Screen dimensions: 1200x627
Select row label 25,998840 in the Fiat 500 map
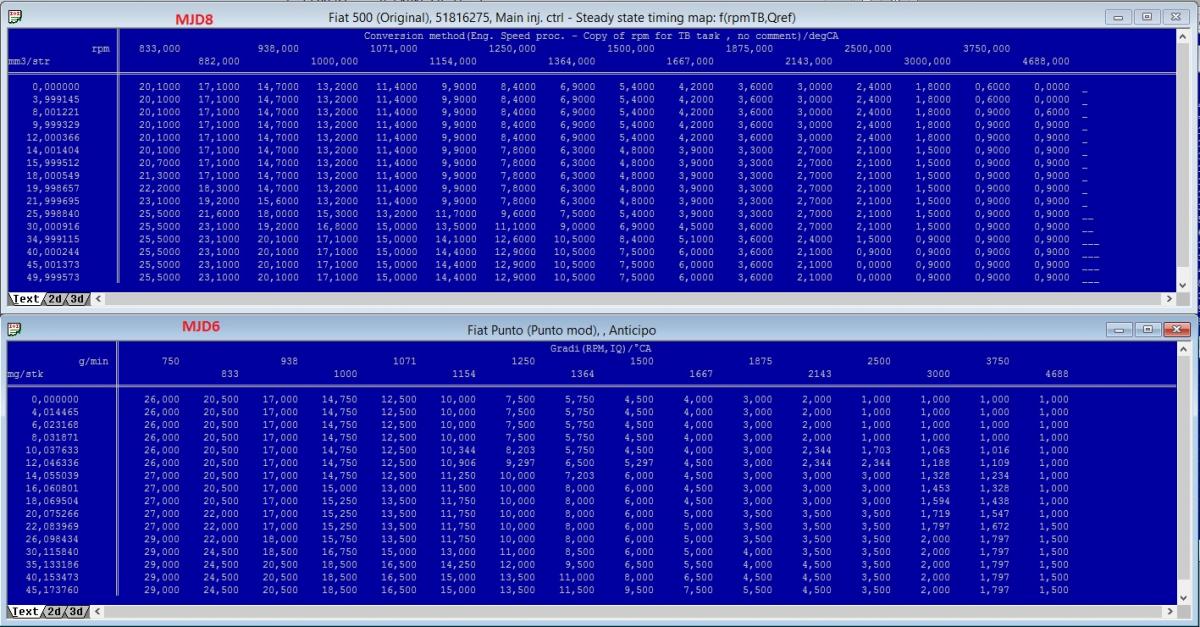pos(53,214)
